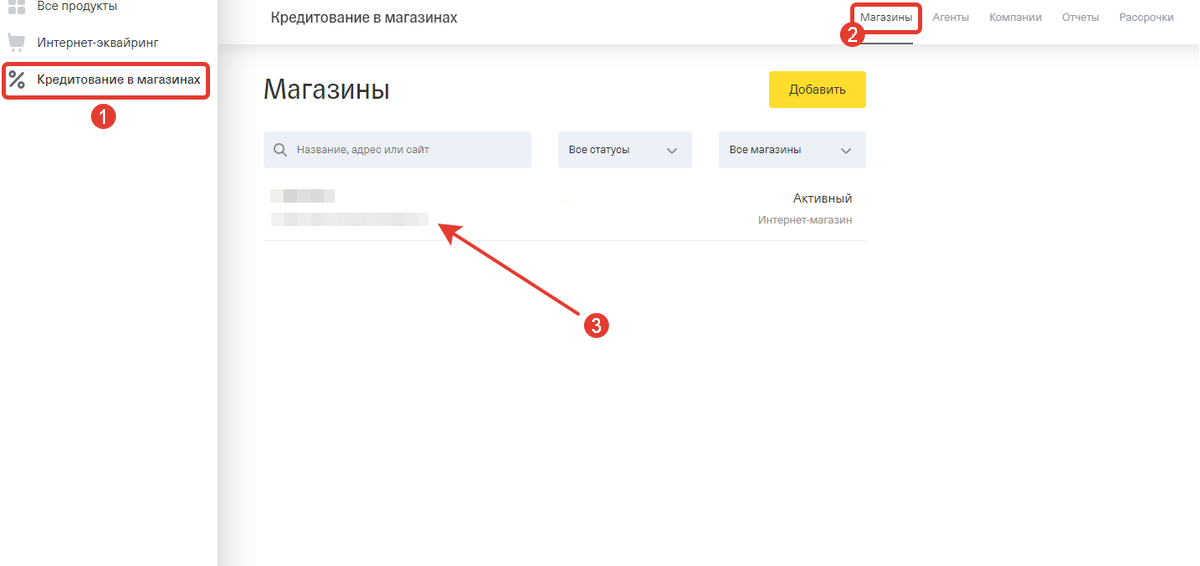The height and width of the screenshot is (566, 1200).
Task: Expand the chevron arrow on Все магазины
Action: (846, 150)
